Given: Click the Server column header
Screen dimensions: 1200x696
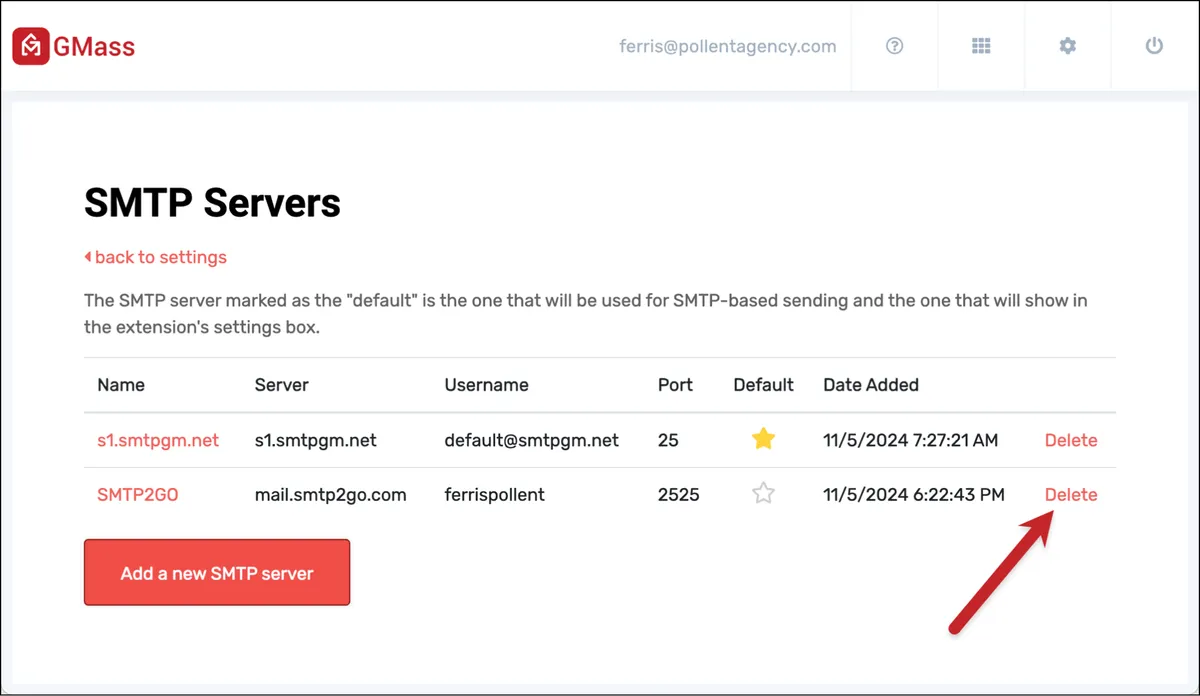Looking at the screenshot, I should (282, 385).
